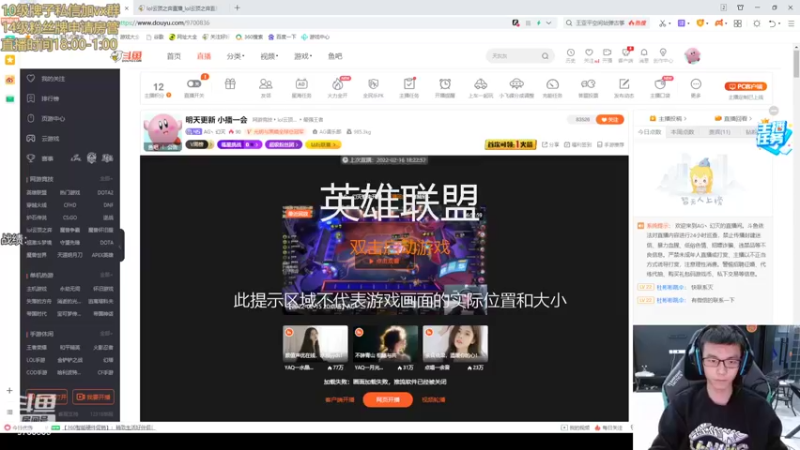Open the middle recommended stream thumbnail (31万)
Image resolution: width=800 pixels, height=450 pixels.
pos(385,343)
